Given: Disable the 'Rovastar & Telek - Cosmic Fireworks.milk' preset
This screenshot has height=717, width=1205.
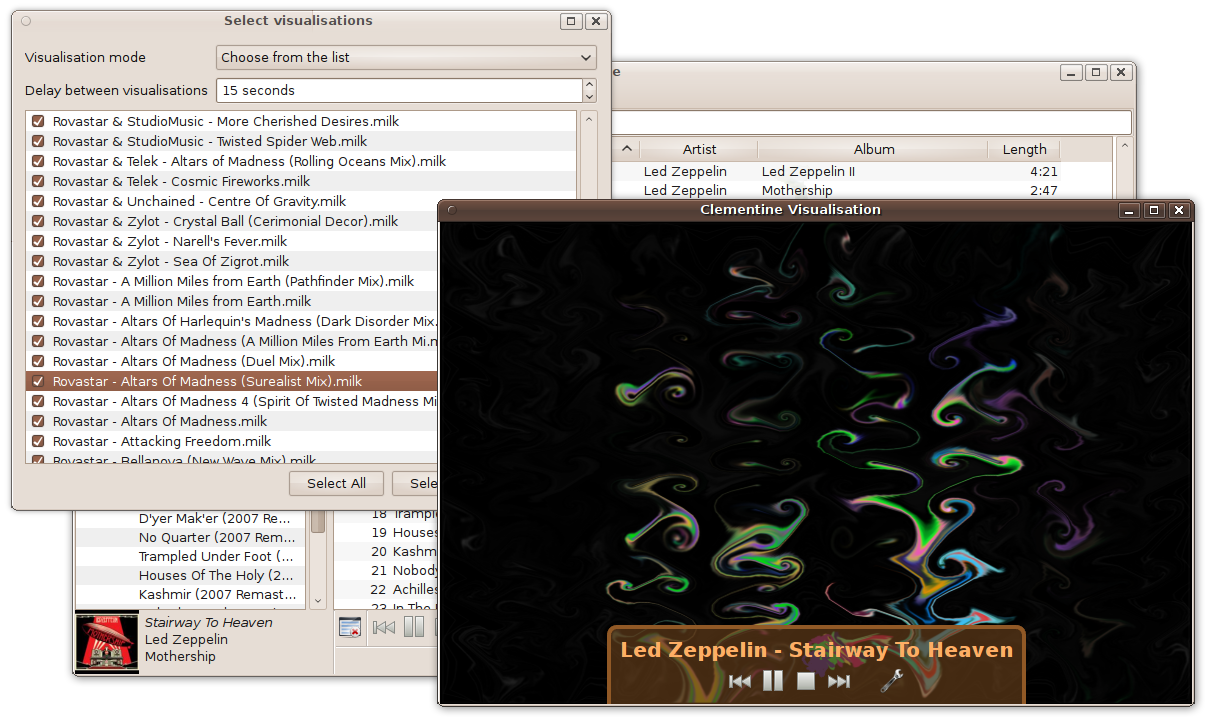Looking at the screenshot, I should click(38, 181).
